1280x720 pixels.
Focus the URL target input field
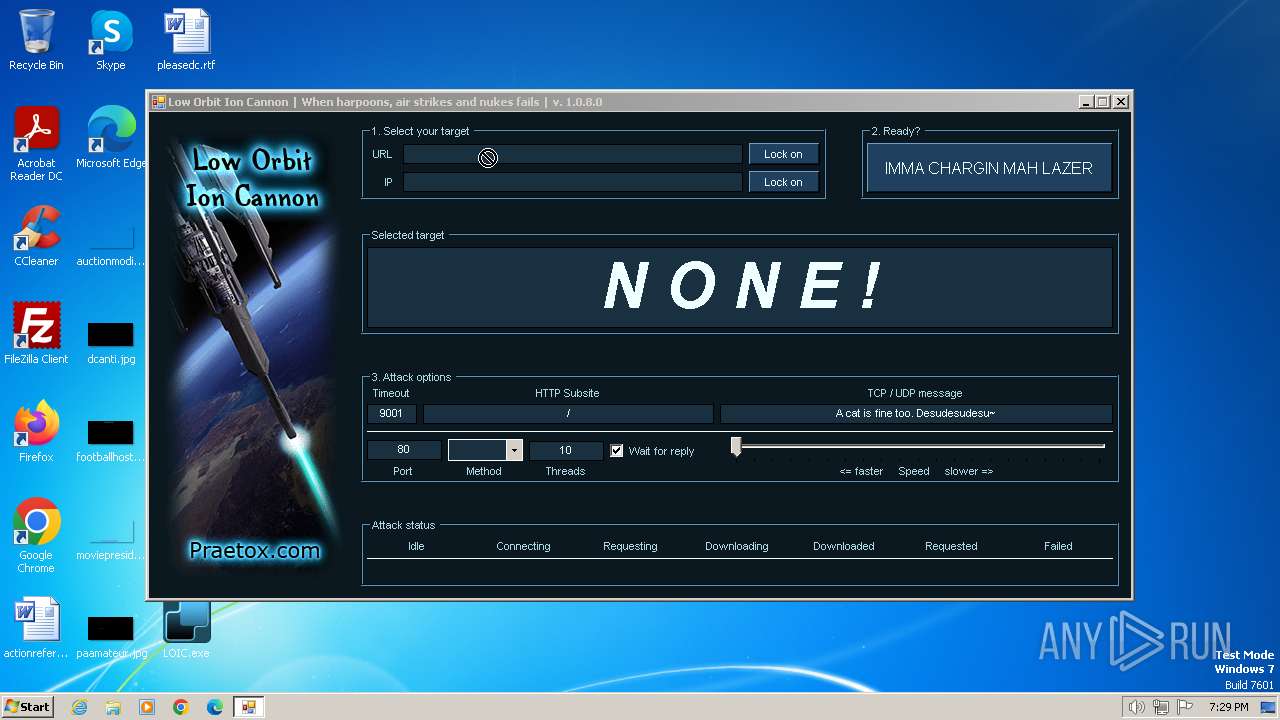(x=573, y=154)
